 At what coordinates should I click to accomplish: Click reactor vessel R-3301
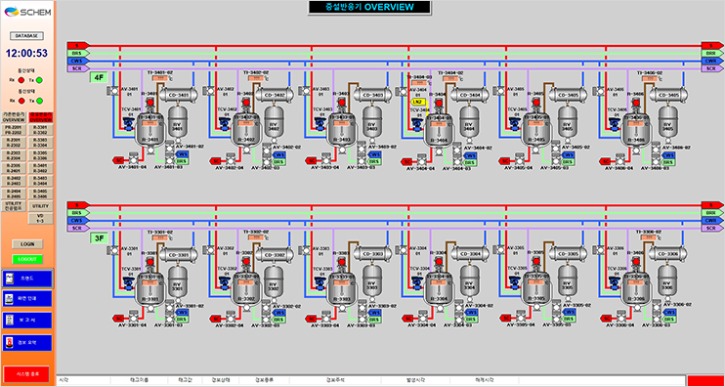pyautogui.click(x=150, y=289)
